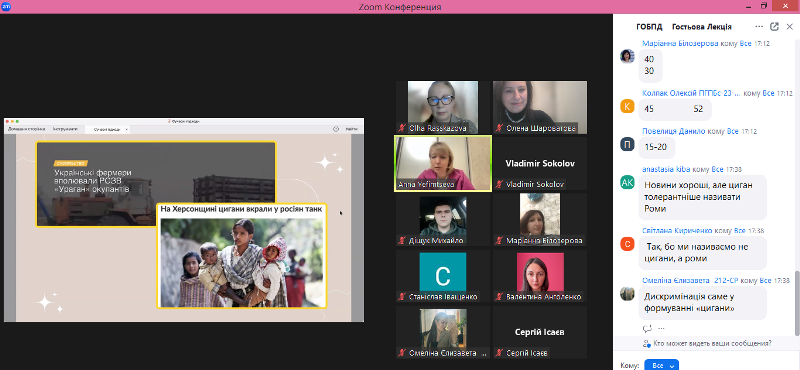Image resolution: width=800 pixels, height=370 pixels.
Task: Click the '15-20' message bubble
Action: coord(657,147)
